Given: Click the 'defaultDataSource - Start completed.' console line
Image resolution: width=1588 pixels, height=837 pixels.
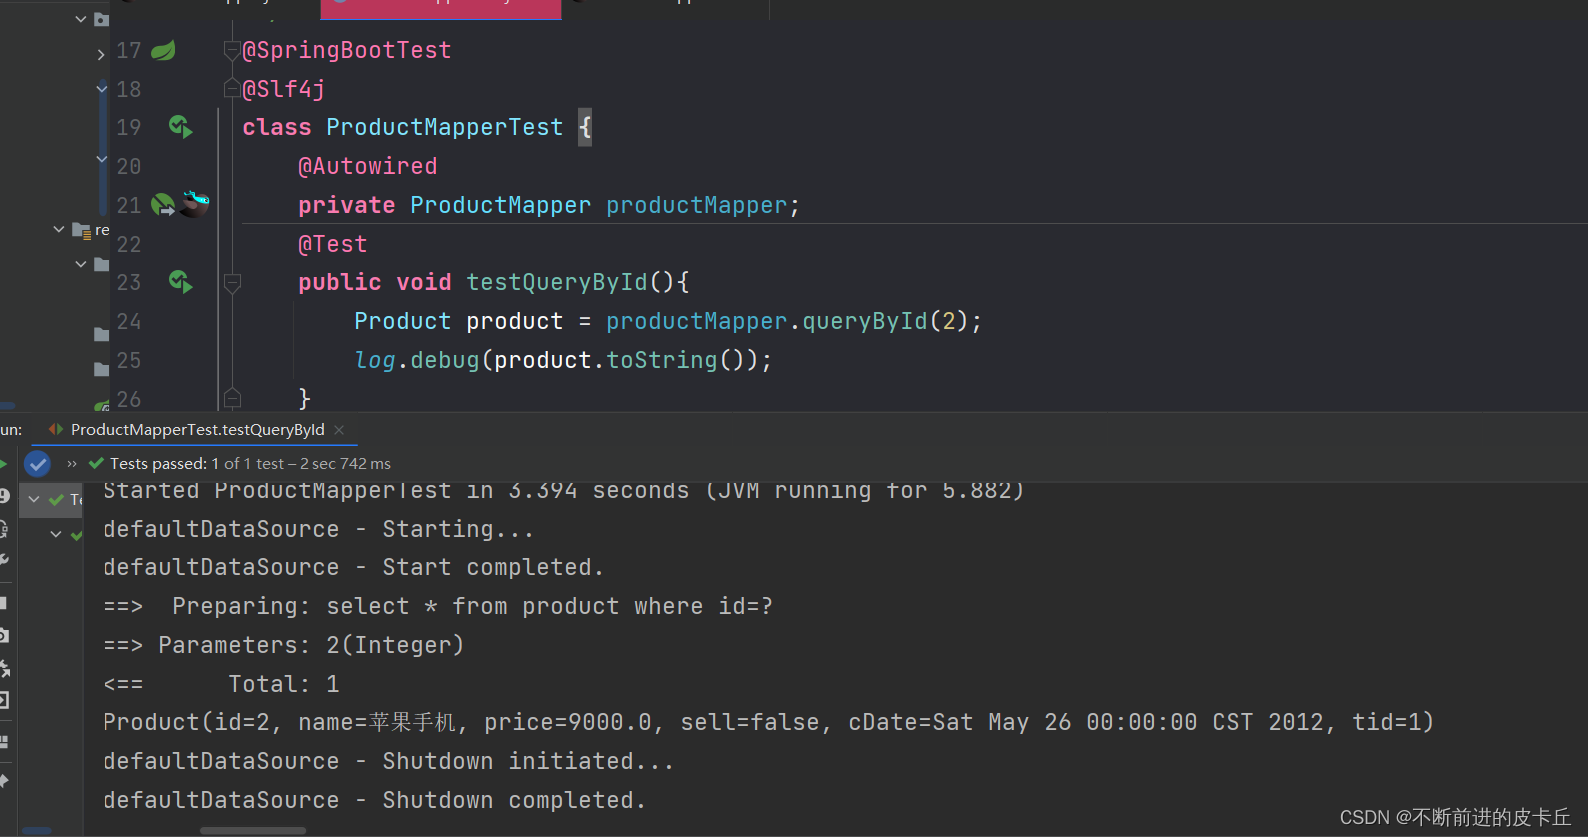Looking at the screenshot, I should click(x=354, y=567).
